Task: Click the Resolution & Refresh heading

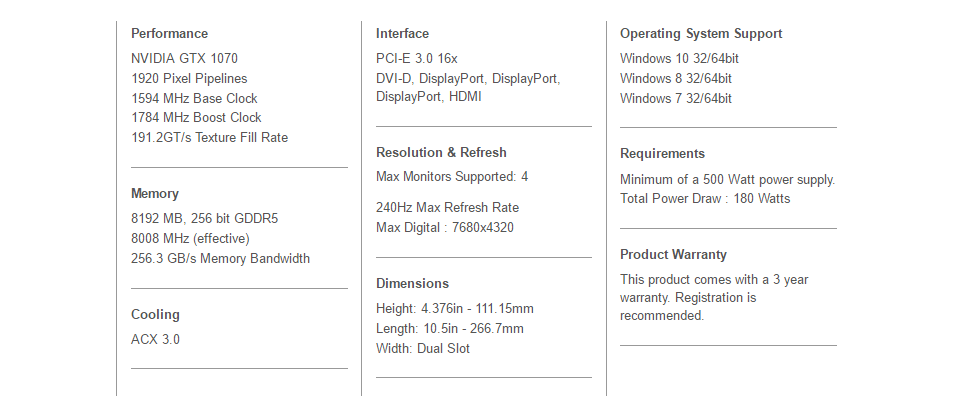Action: [441, 153]
